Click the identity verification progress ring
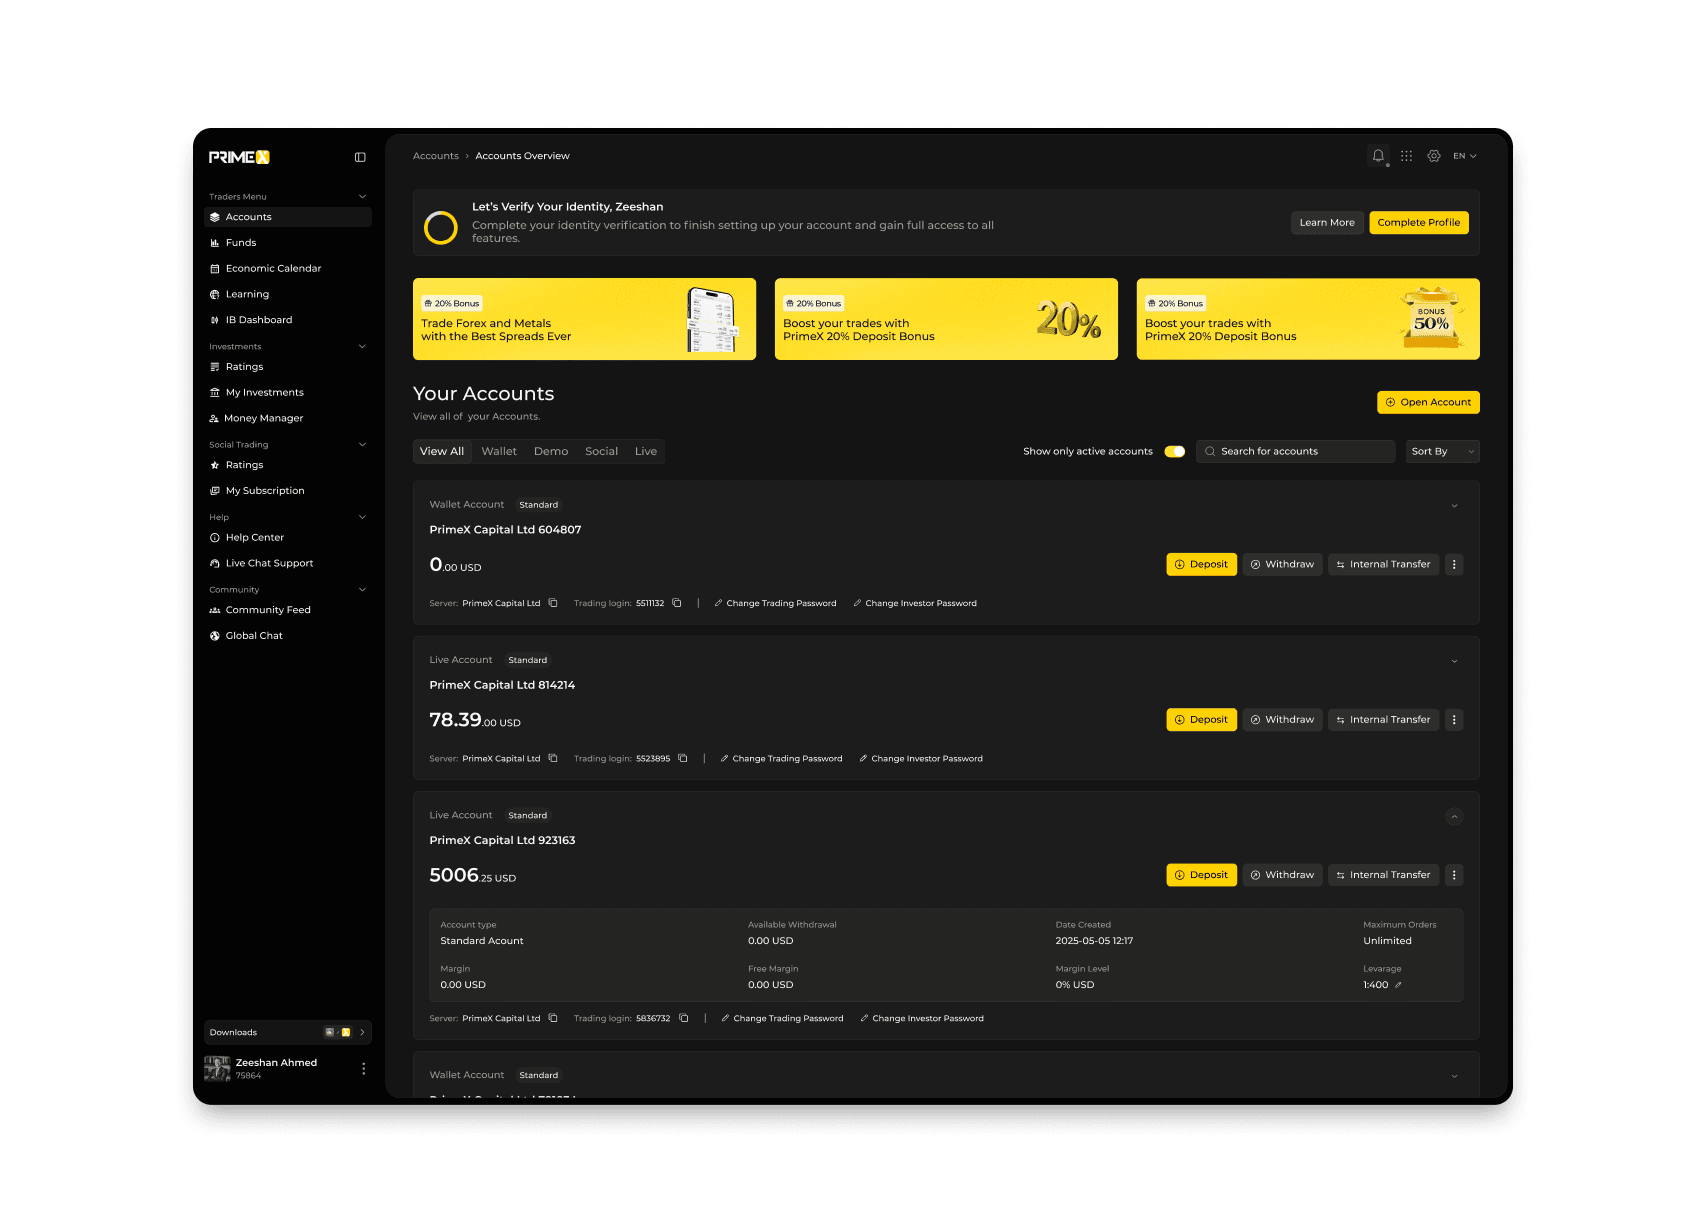Screen dimensions: 1707x1232 441,228
